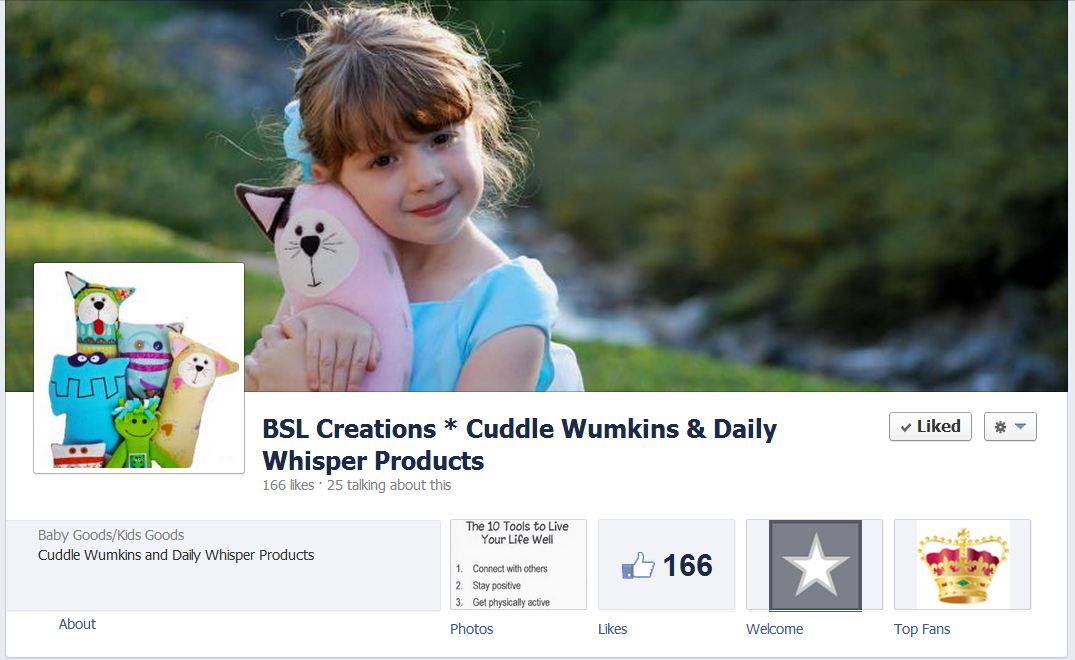This screenshot has height=660, width=1075.
Task: Open the Welcome tab label
Action: (x=775, y=628)
